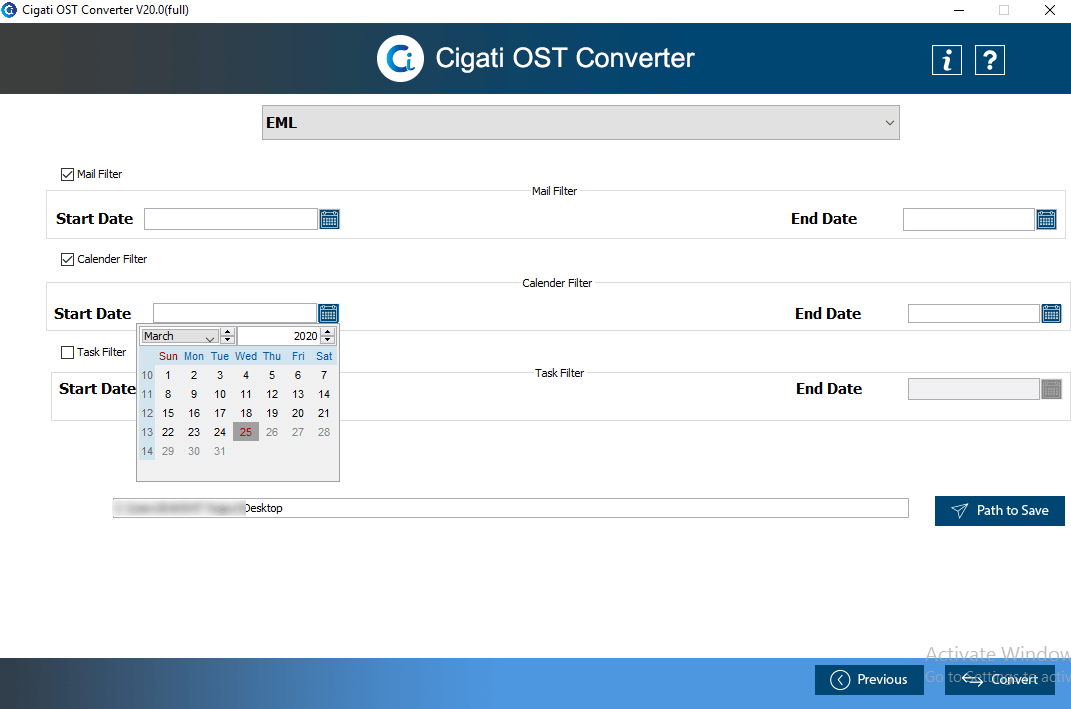Select March 4 in calendar
1071x709 pixels.
tap(246, 375)
